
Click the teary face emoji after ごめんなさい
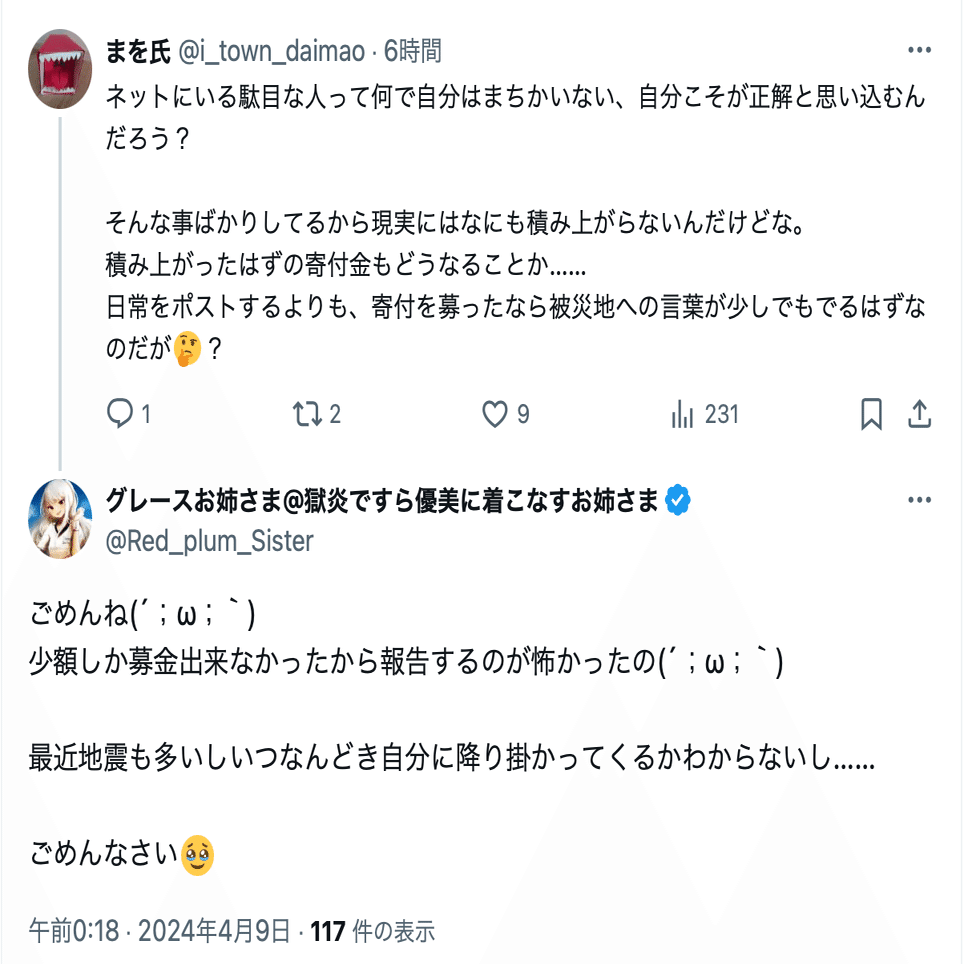tap(198, 854)
